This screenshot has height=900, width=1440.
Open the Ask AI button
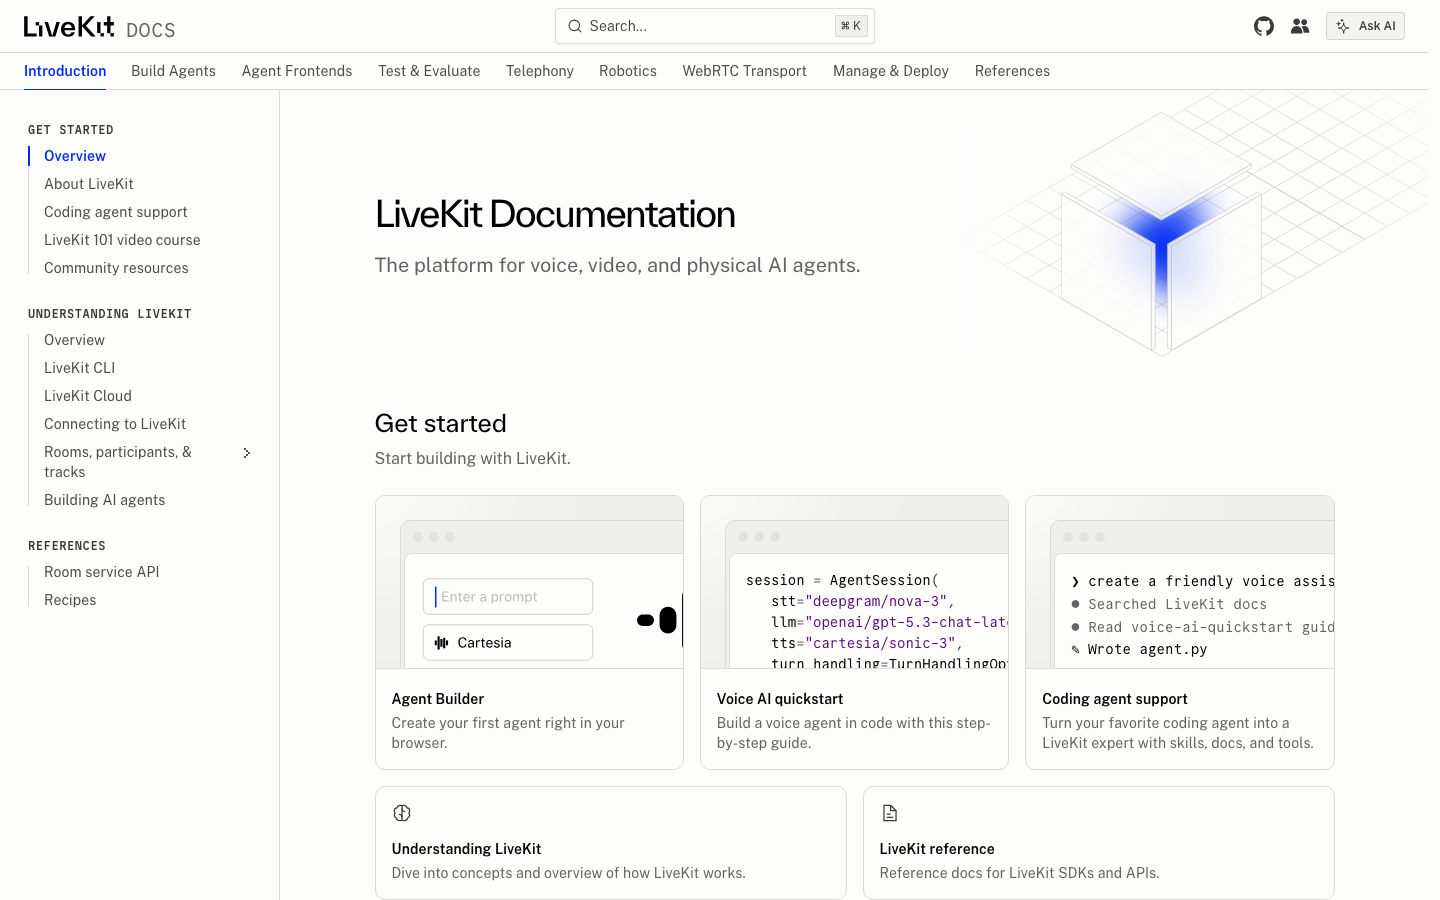point(1365,26)
